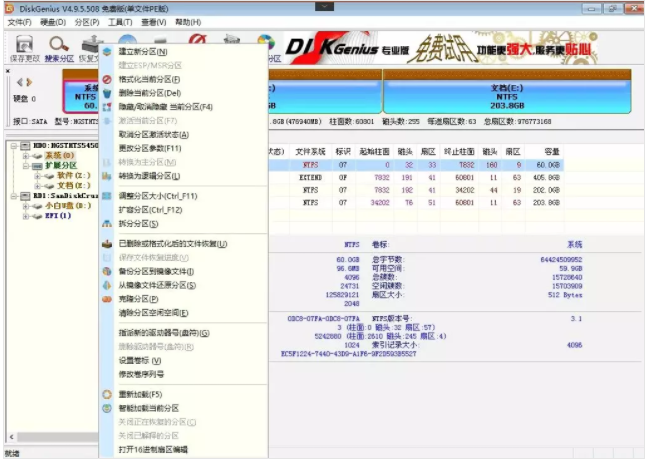The width and height of the screenshot is (654, 460).
Task: Select 指派新的驱动器号(盘符)(G) entry
Action: (164, 333)
